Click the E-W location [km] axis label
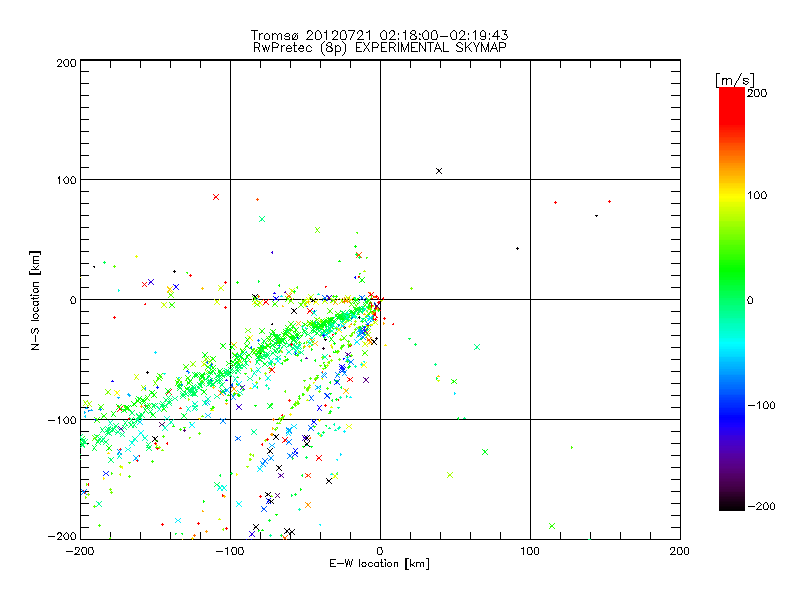The width and height of the screenshot is (800, 600). pyautogui.click(x=379, y=564)
